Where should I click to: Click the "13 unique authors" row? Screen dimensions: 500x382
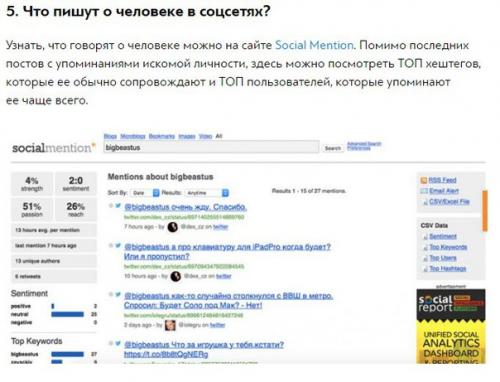coord(54,261)
